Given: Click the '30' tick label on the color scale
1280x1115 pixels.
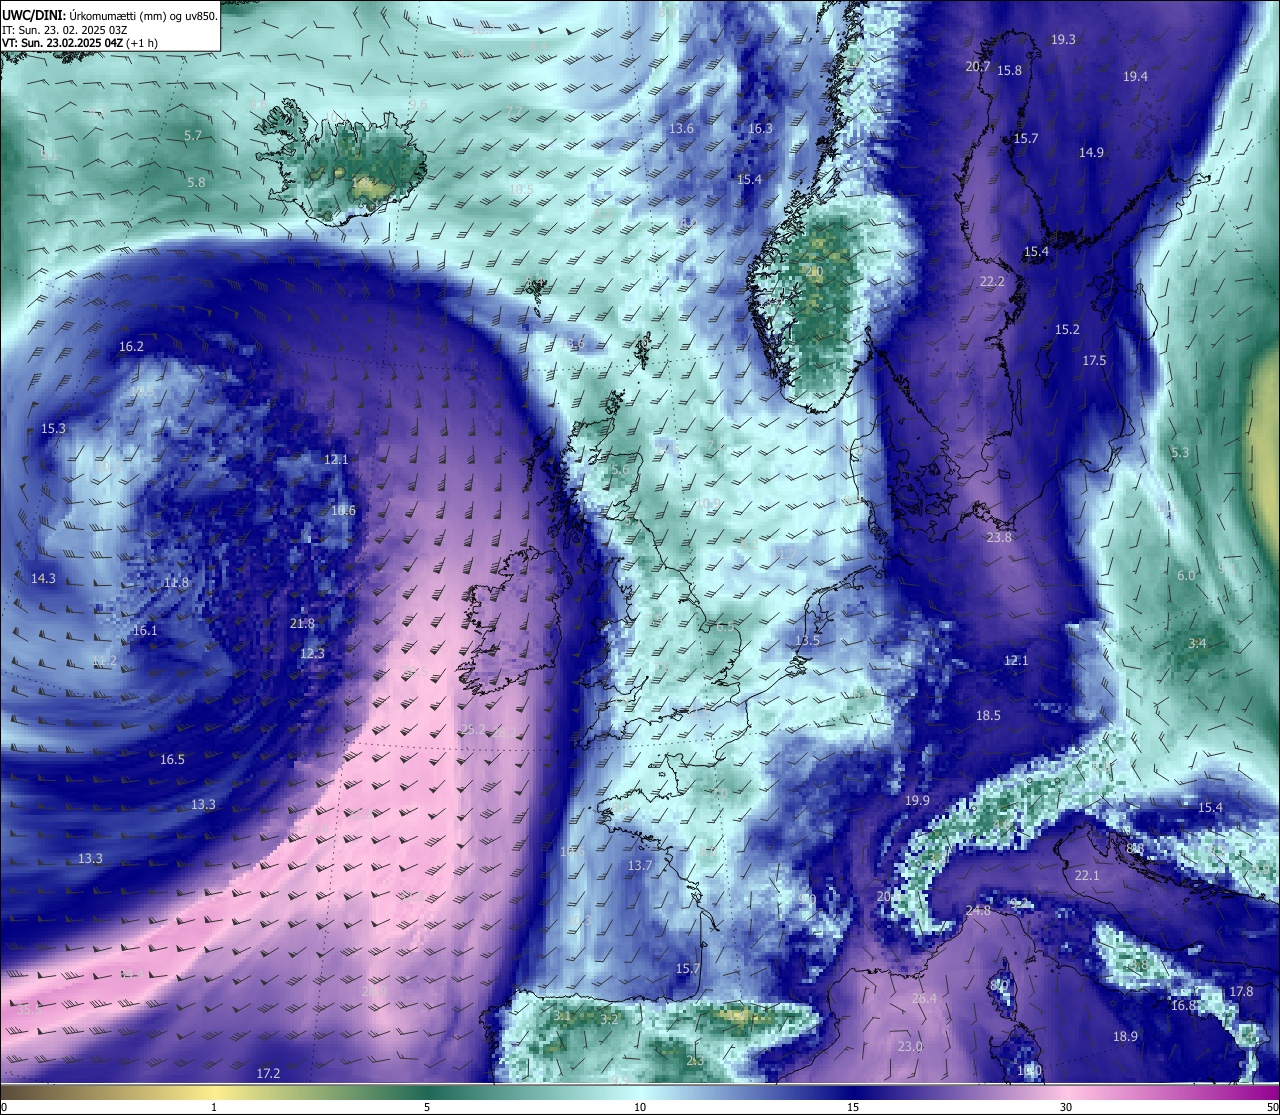Looking at the screenshot, I should pyautogui.click(x=1066, y=1107).
